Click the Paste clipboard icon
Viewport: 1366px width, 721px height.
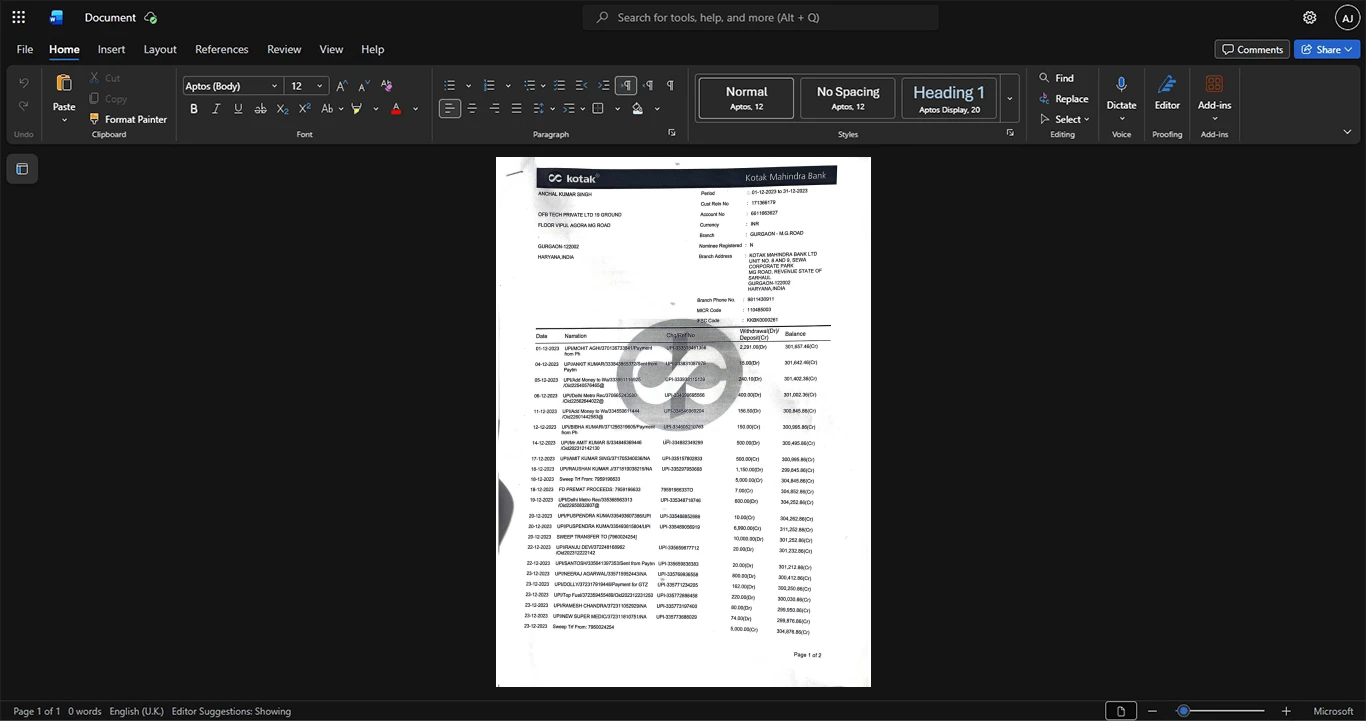(x=64, y=83)
